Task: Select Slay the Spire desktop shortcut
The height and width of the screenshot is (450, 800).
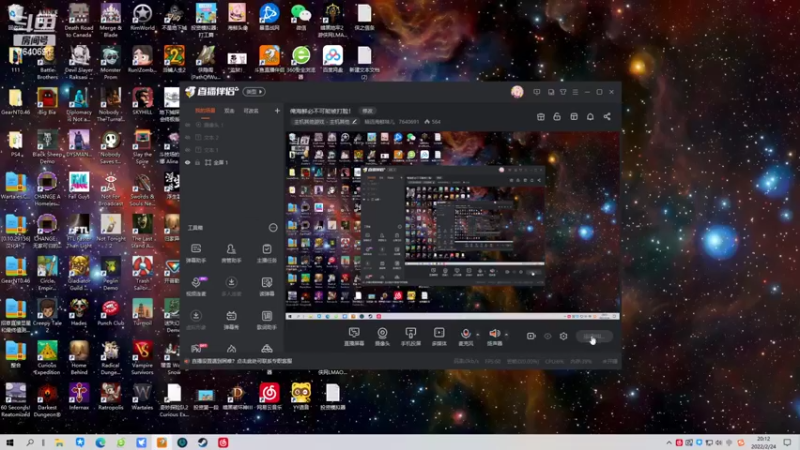Action: 142,147
